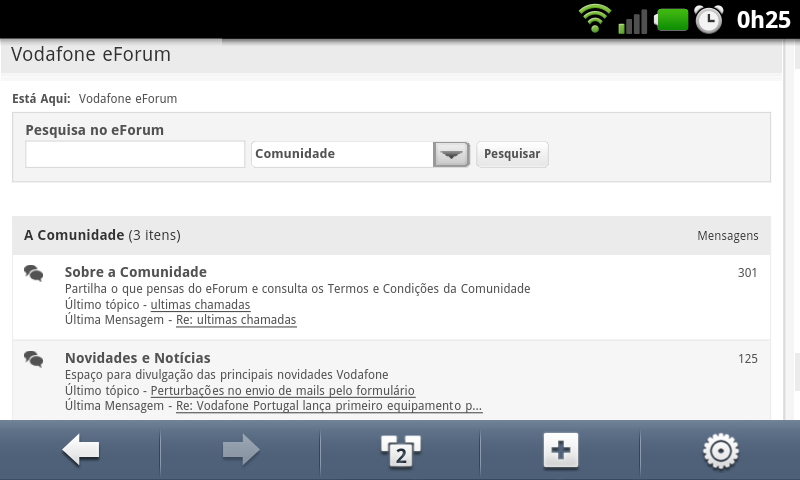Viewport: 800px width, 480px height.
Task: Tap the Wi-Fi status icon
Action: [595, 18]
